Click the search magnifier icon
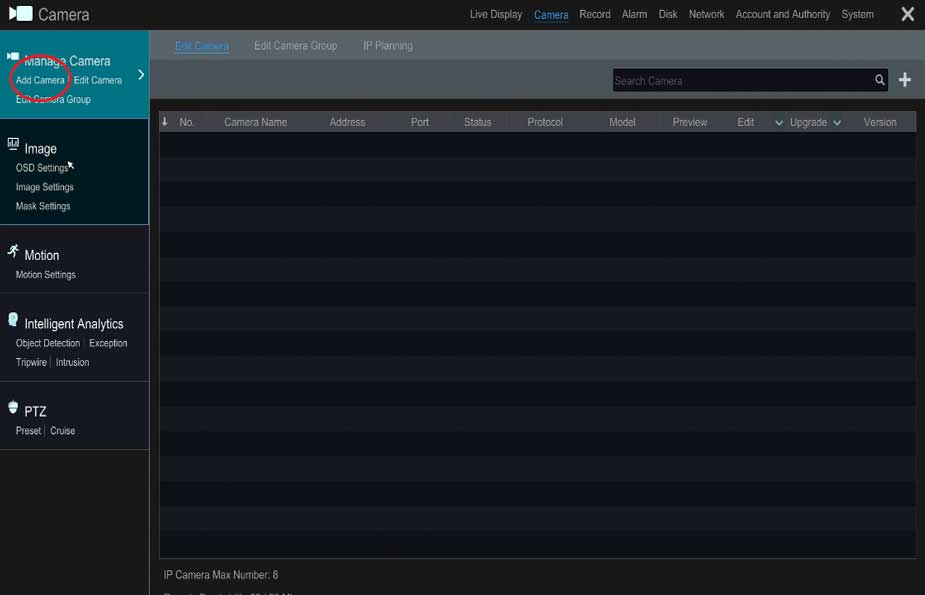 coord(880,80)
